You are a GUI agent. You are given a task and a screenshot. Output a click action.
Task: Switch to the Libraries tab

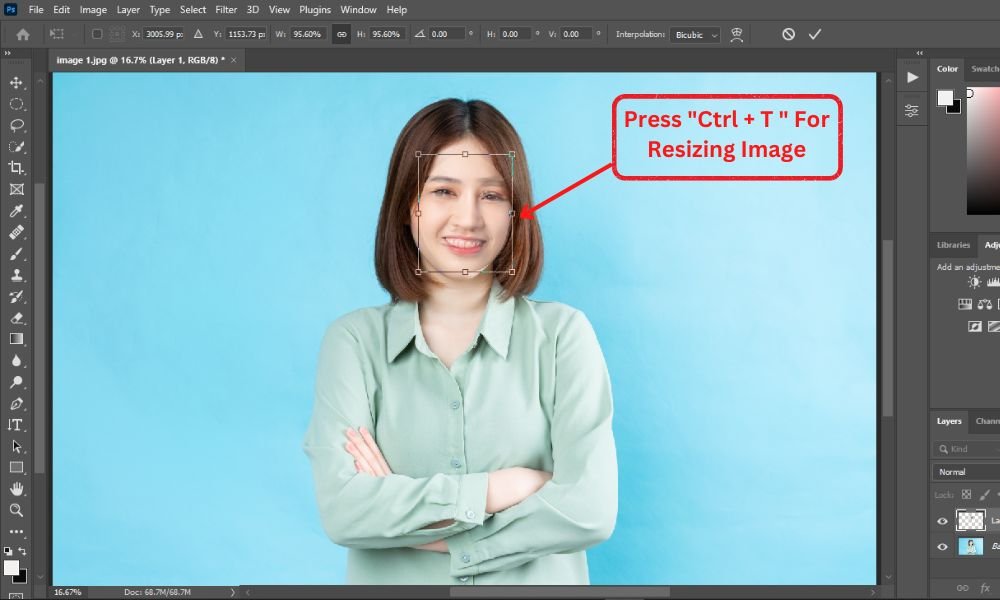pyautogui.click(x=953, y=245)
